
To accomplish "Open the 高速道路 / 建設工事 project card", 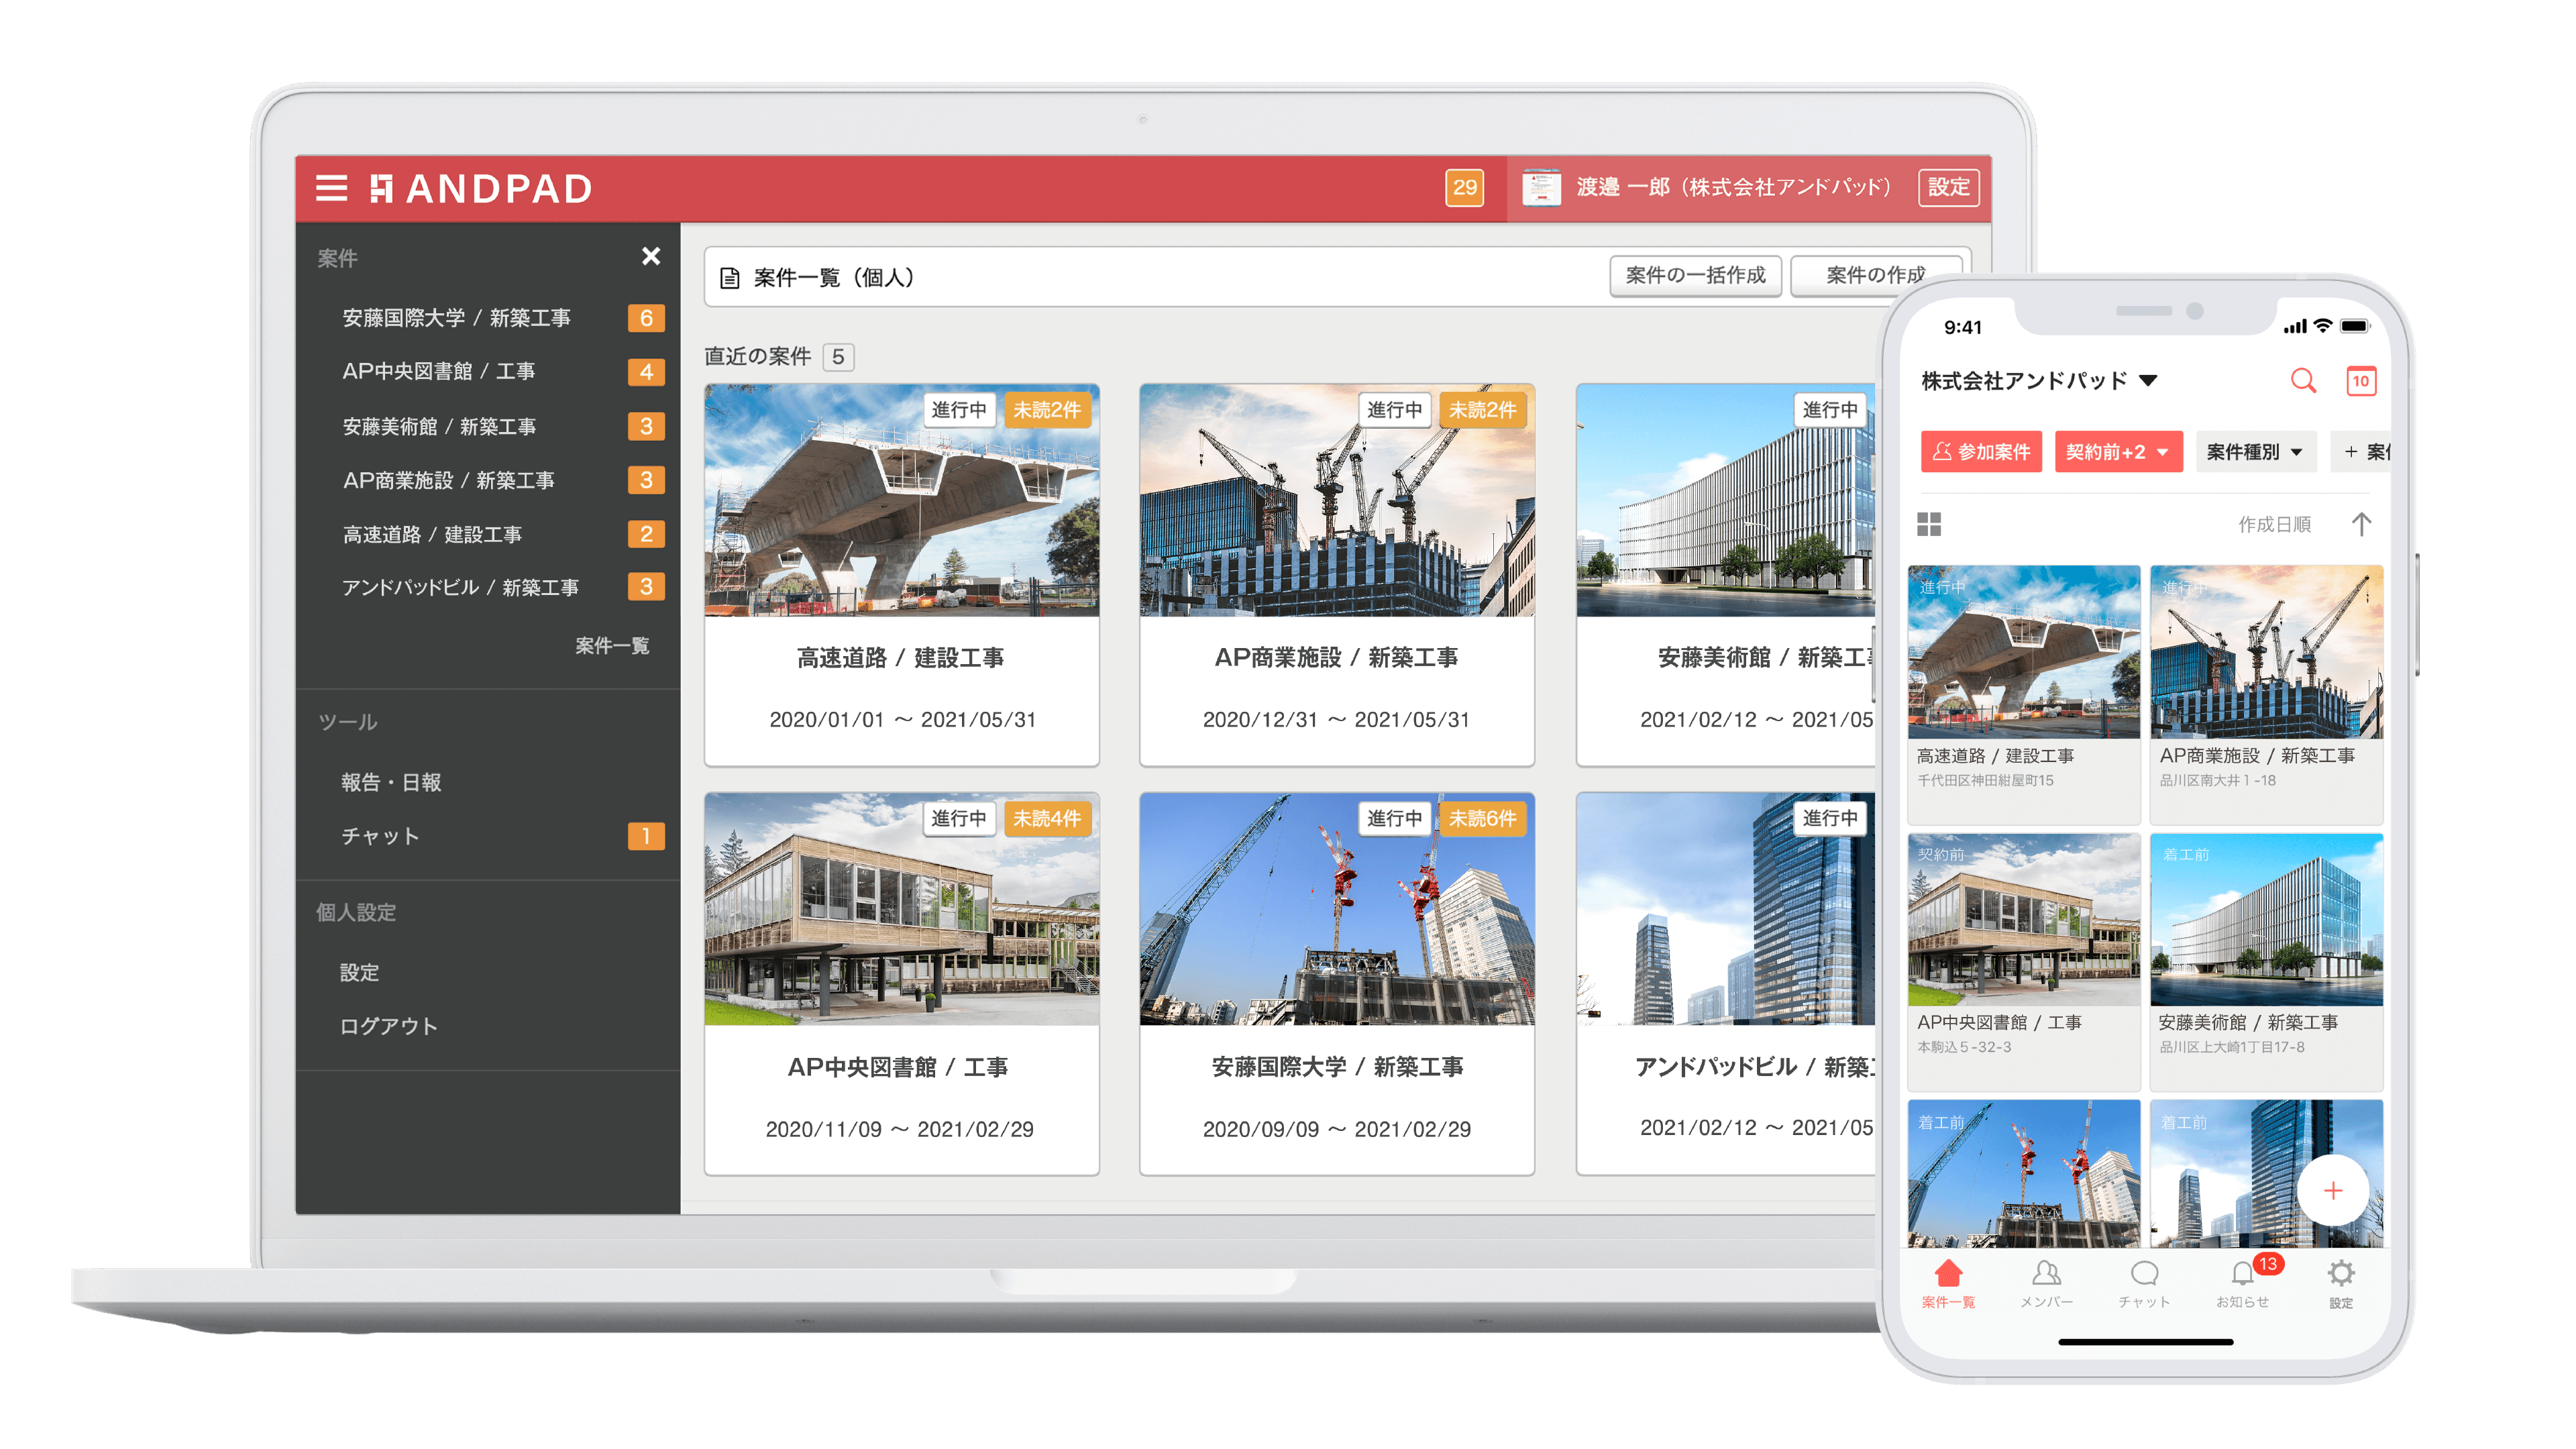I will click(x=901, y=570).
